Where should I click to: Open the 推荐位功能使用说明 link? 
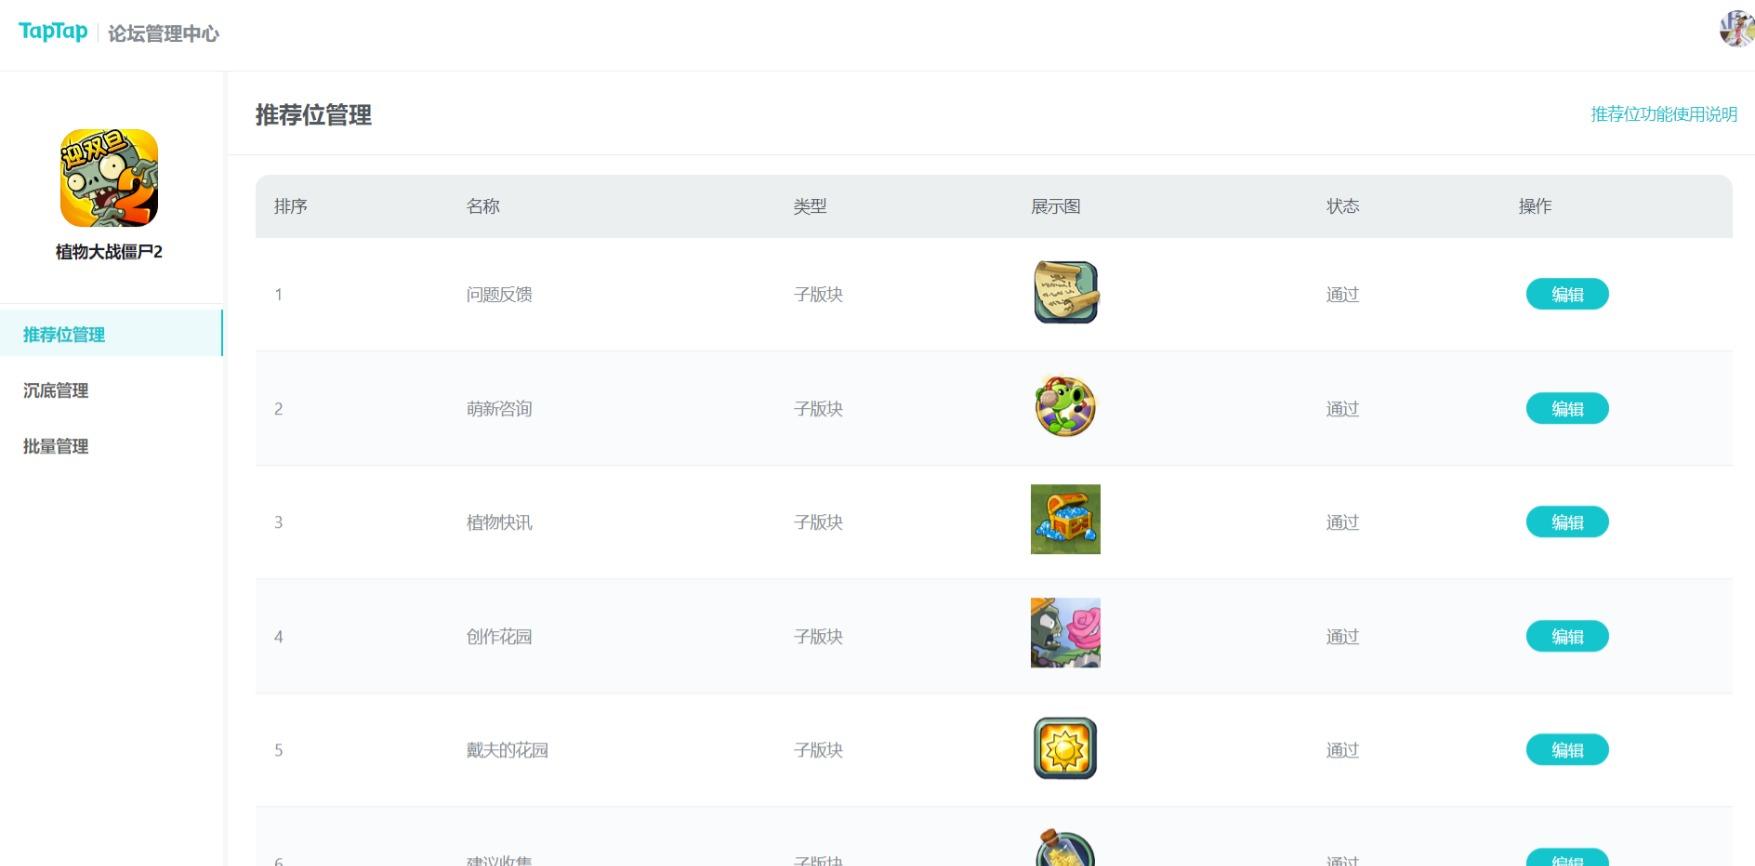click(x=1664, y=114)
